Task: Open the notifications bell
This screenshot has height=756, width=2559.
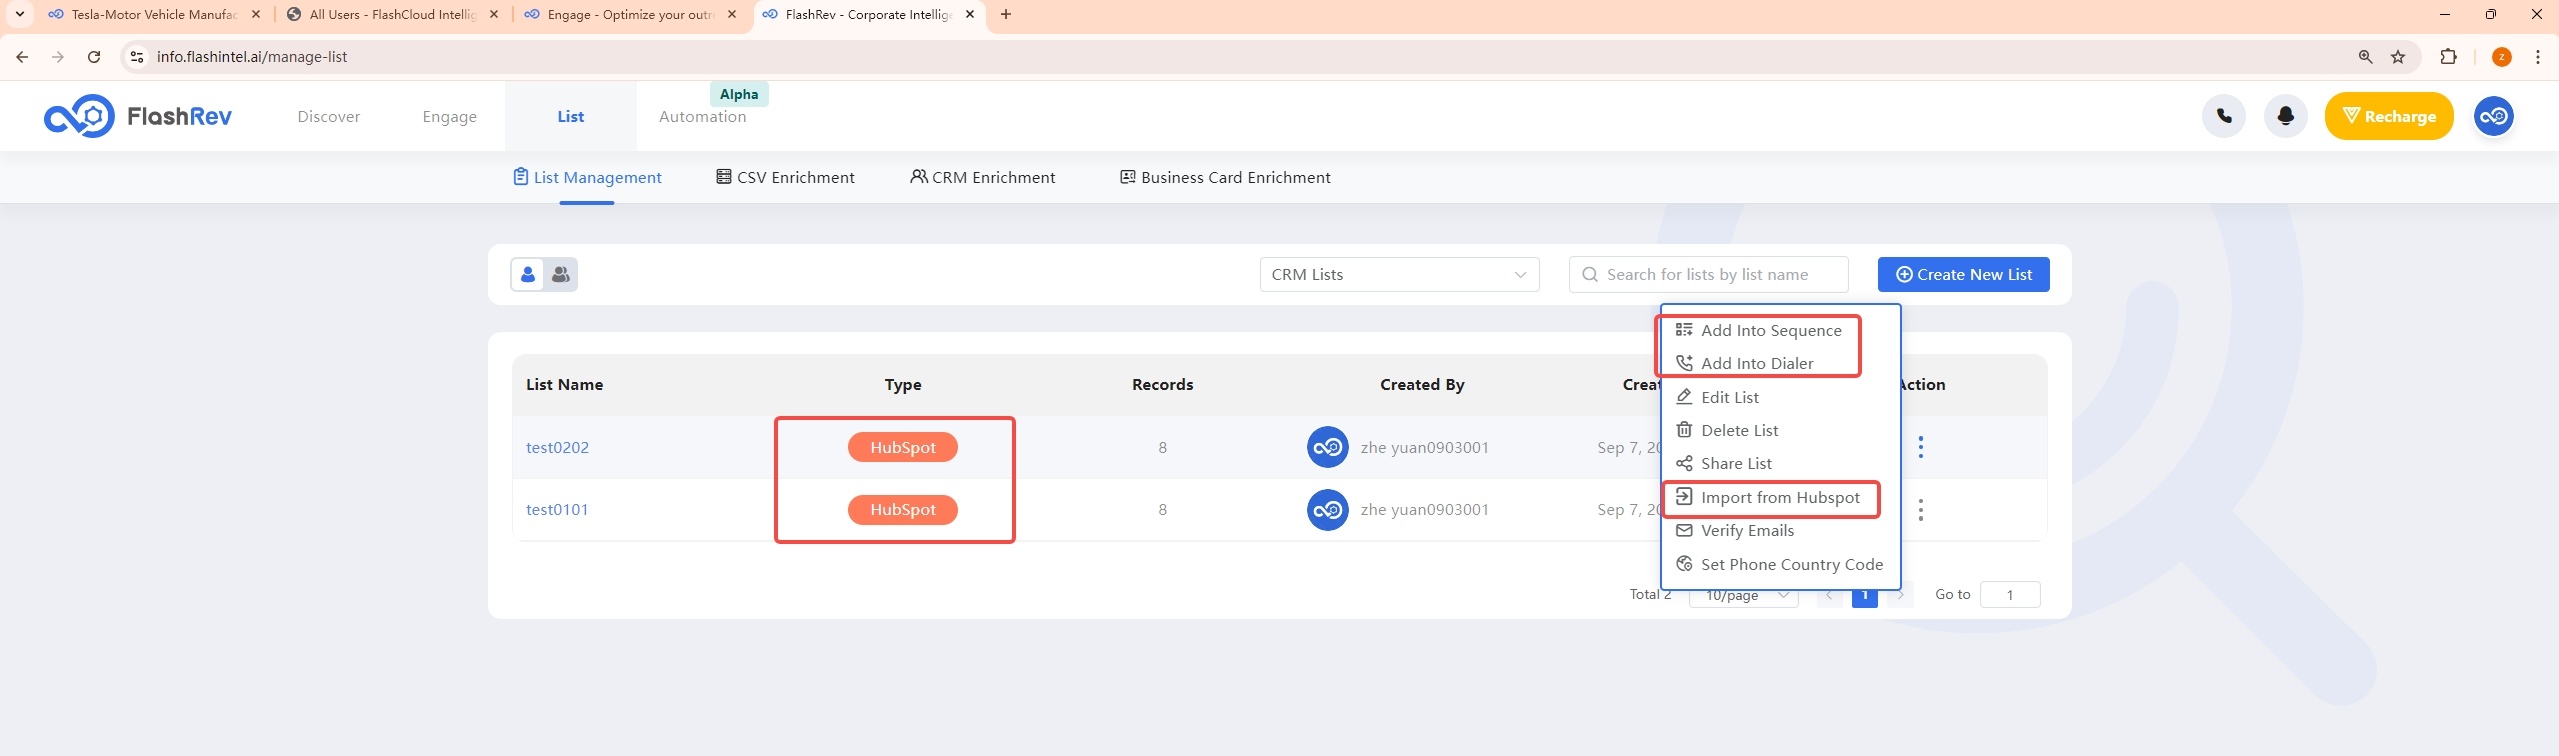Action: click(x=2286, y=116)
